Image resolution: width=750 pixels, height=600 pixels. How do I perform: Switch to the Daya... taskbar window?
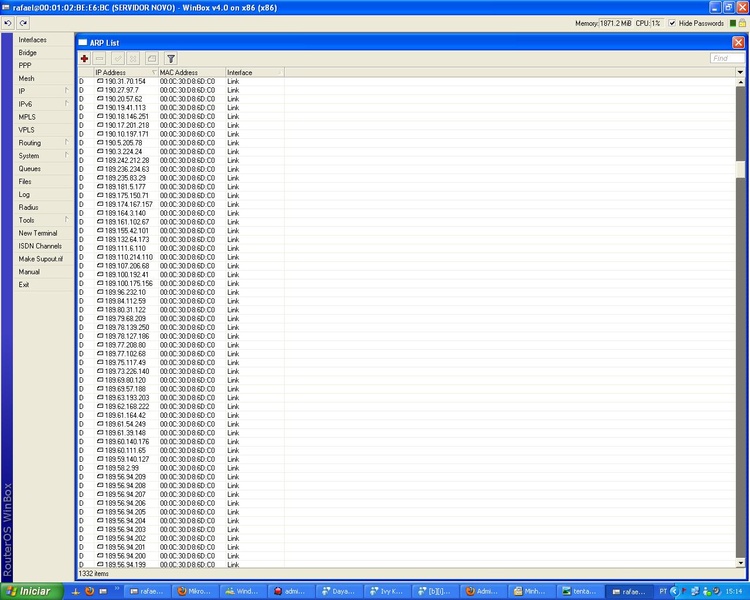coord(339,591)
